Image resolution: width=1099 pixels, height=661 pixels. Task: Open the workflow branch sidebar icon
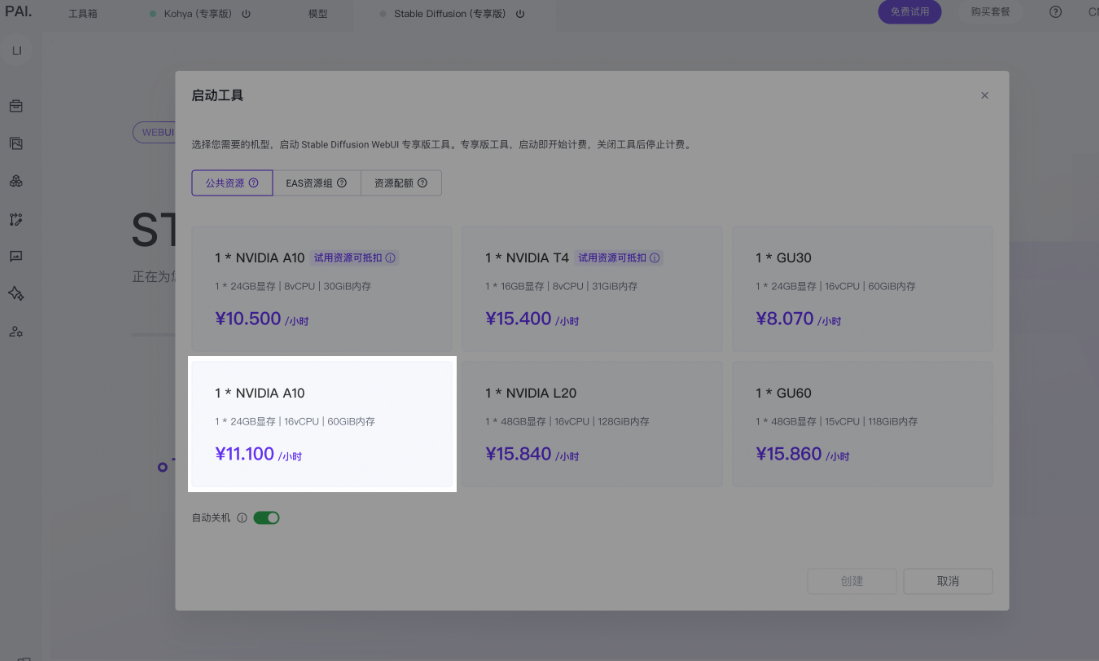16,219
